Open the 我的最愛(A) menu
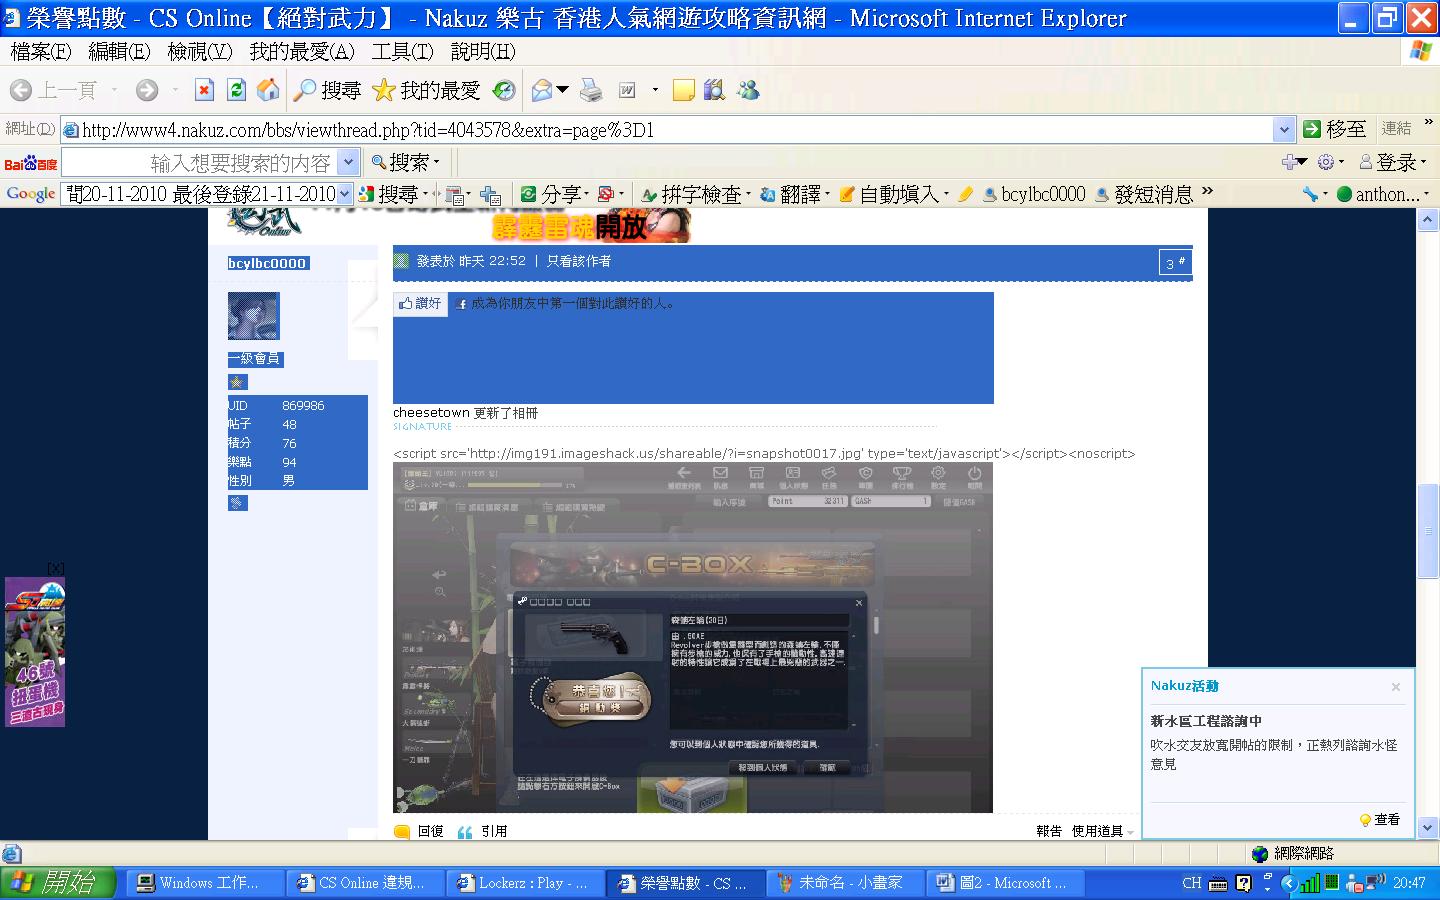1440x900 pixels. point(301,51)
